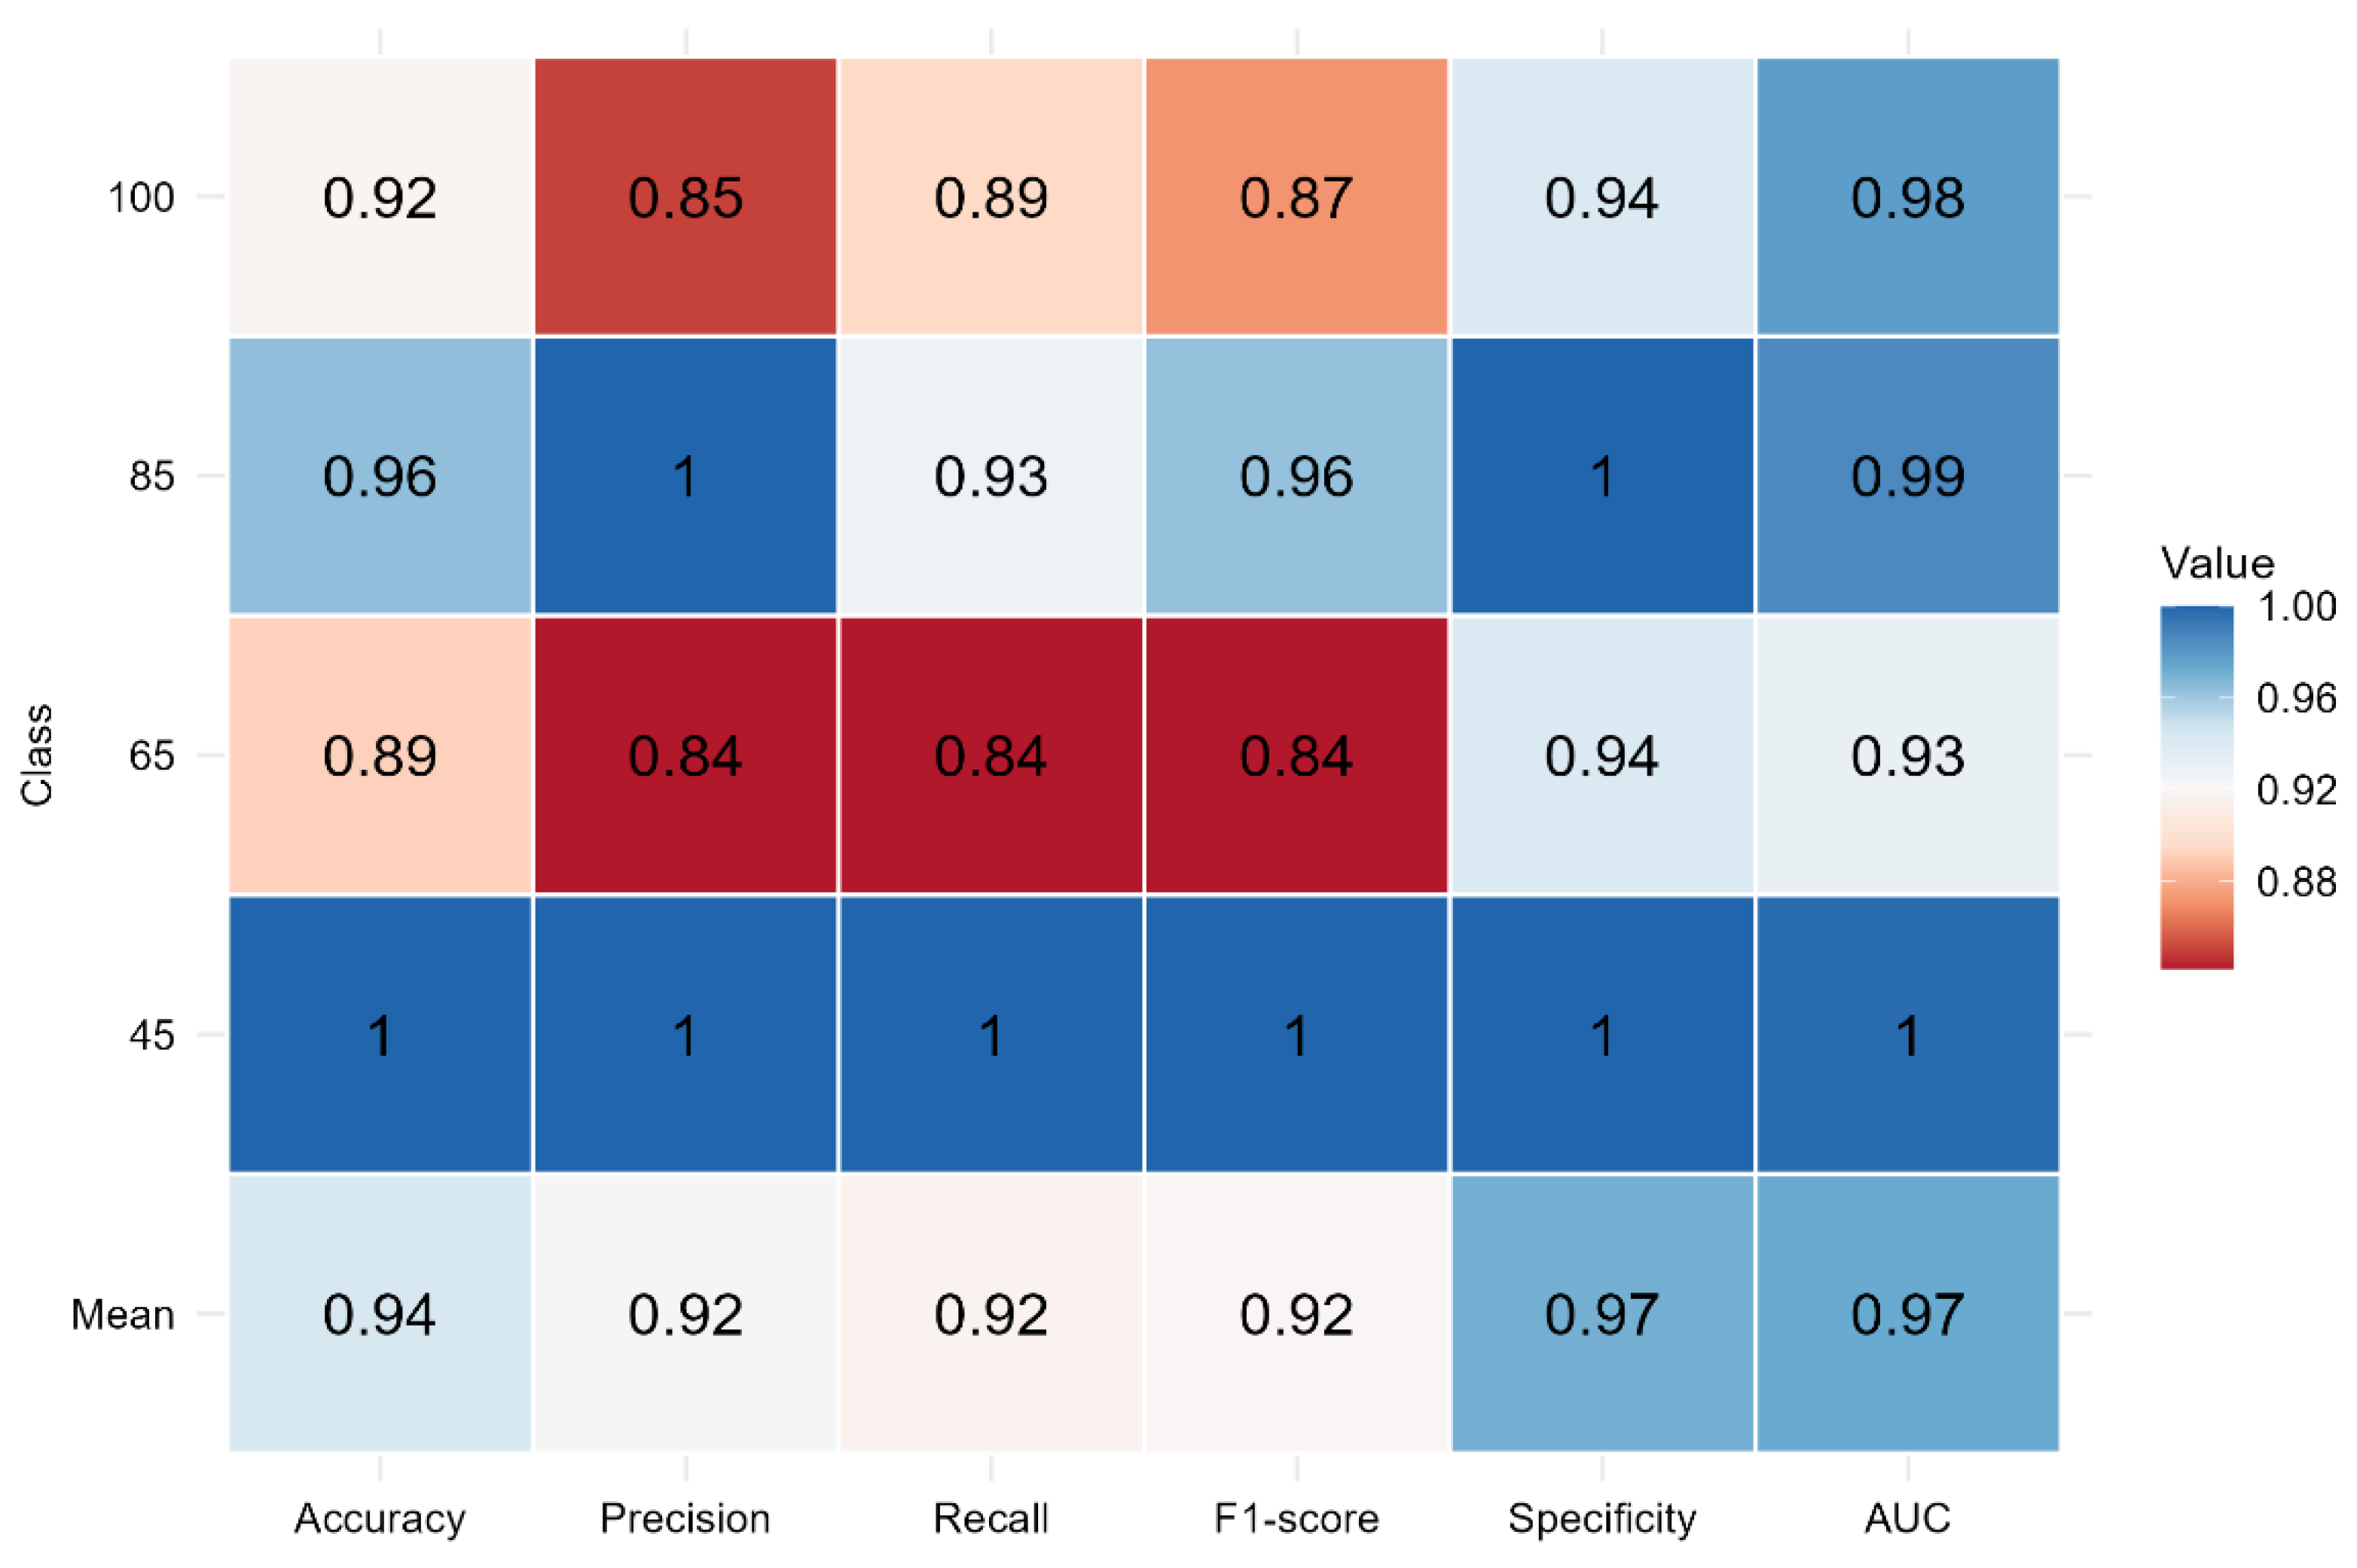Select the 100 class row label
This screenshot has height=1568, width=2357.
141,197
